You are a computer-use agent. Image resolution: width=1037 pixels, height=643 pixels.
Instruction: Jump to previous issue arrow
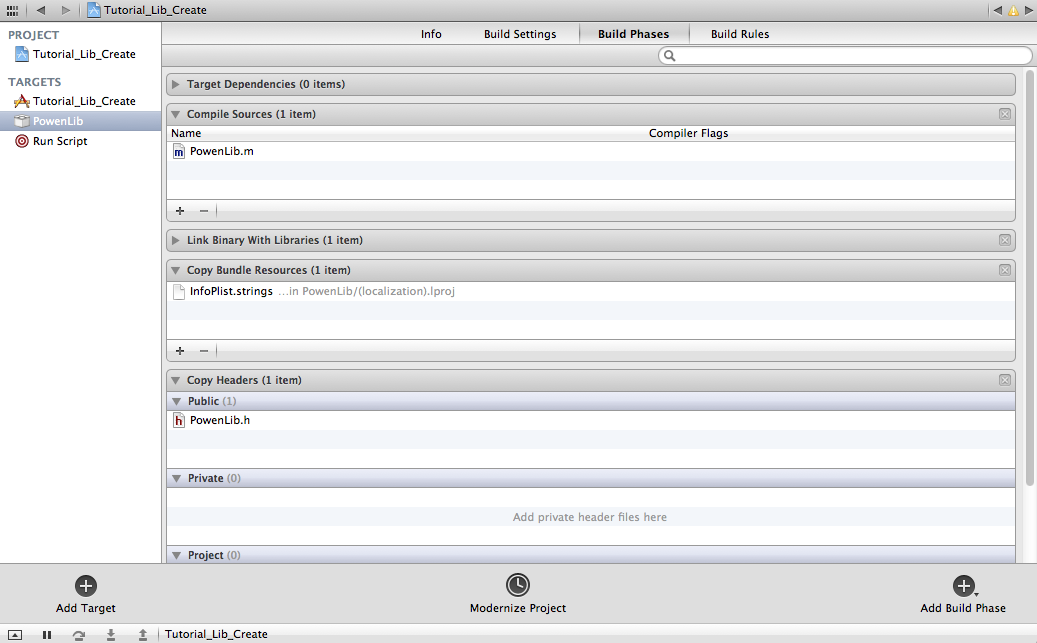(998, 10)
